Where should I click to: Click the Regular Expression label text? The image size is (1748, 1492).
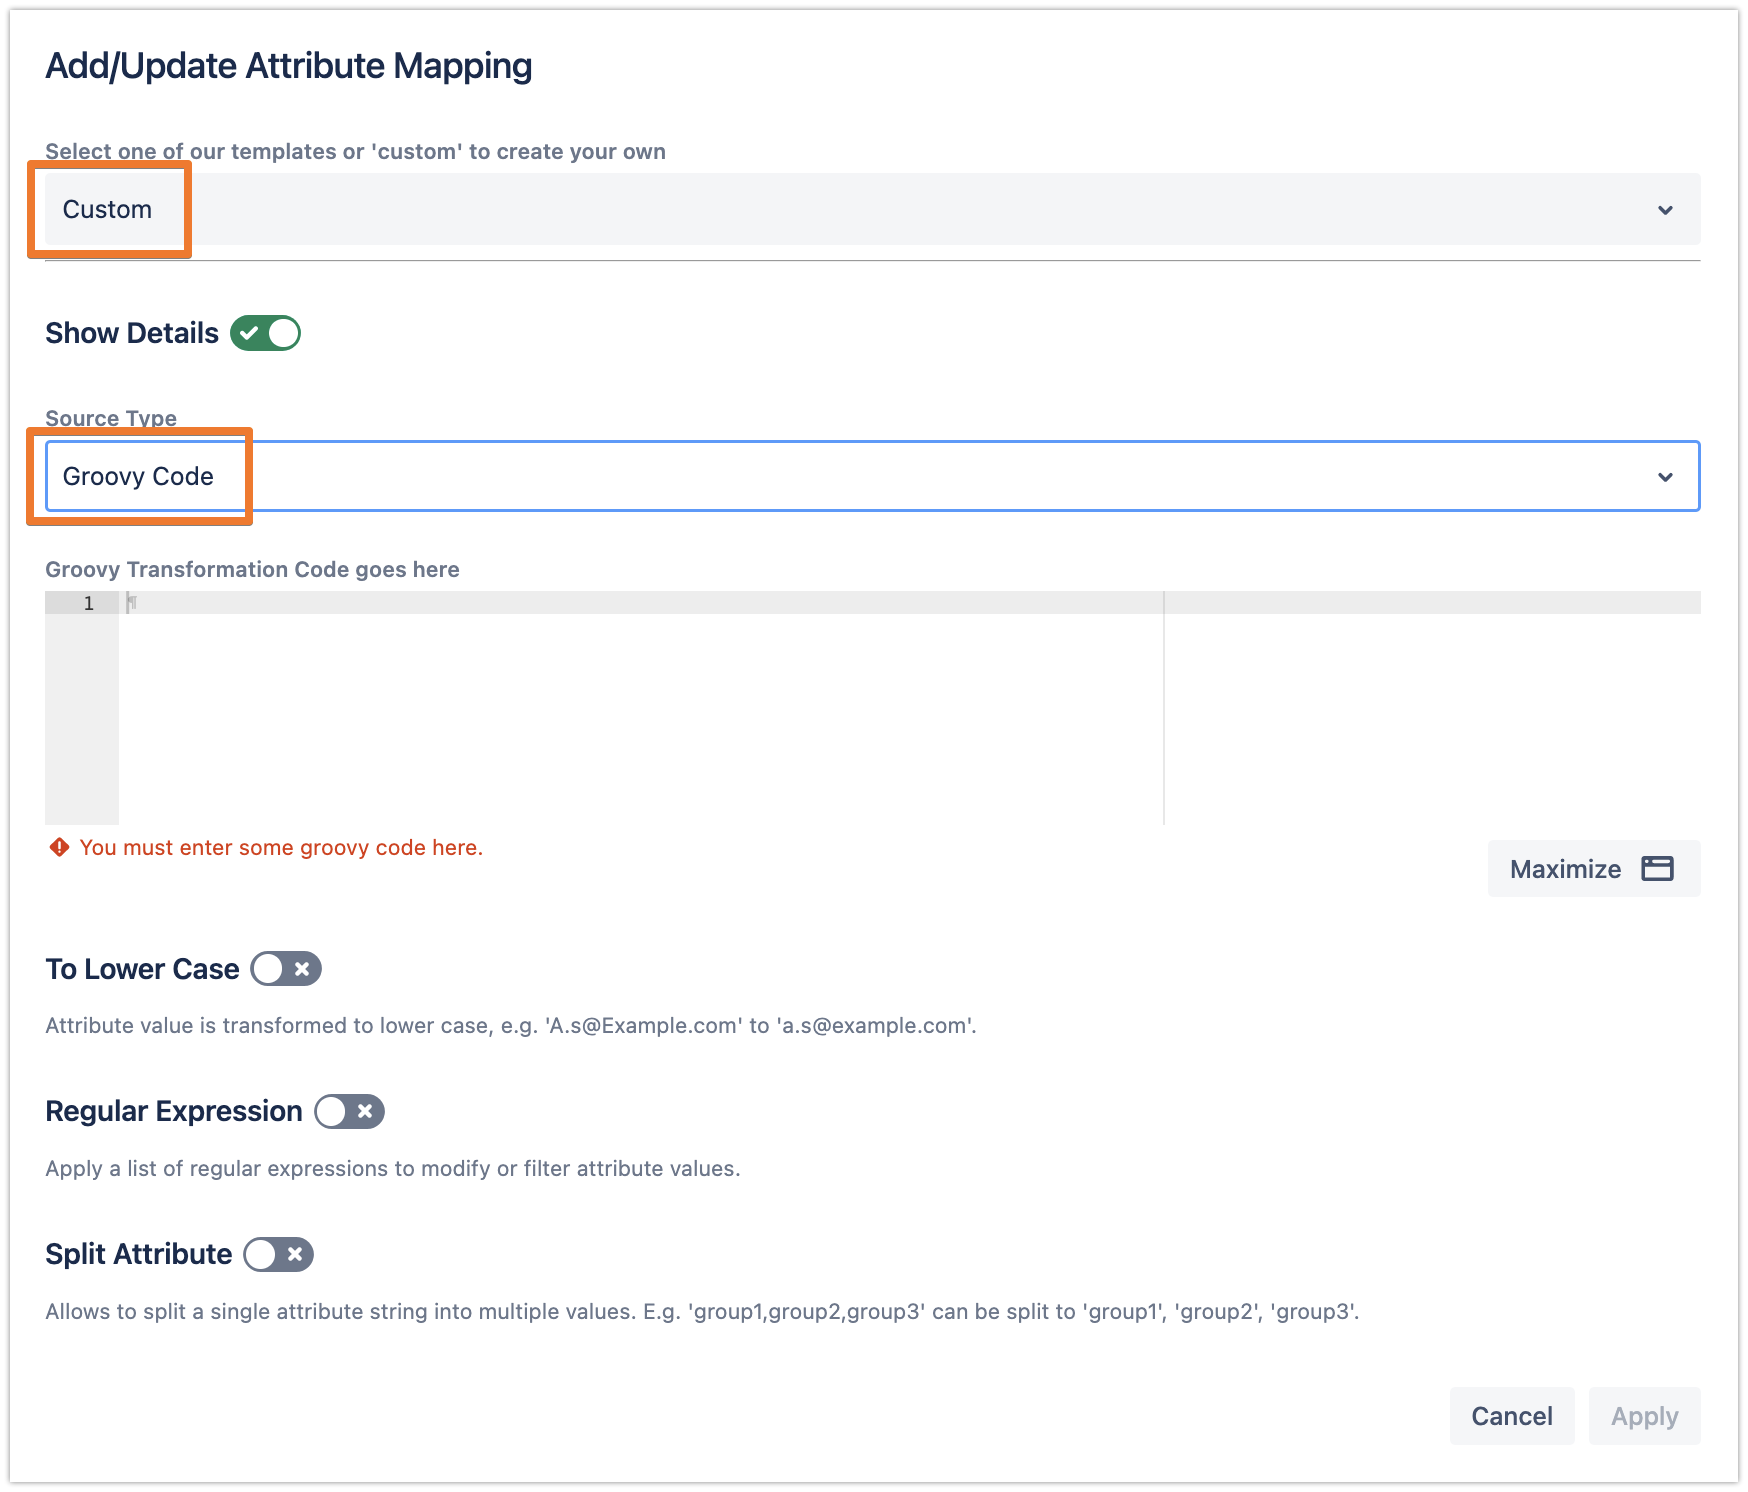pos(174,1112)
